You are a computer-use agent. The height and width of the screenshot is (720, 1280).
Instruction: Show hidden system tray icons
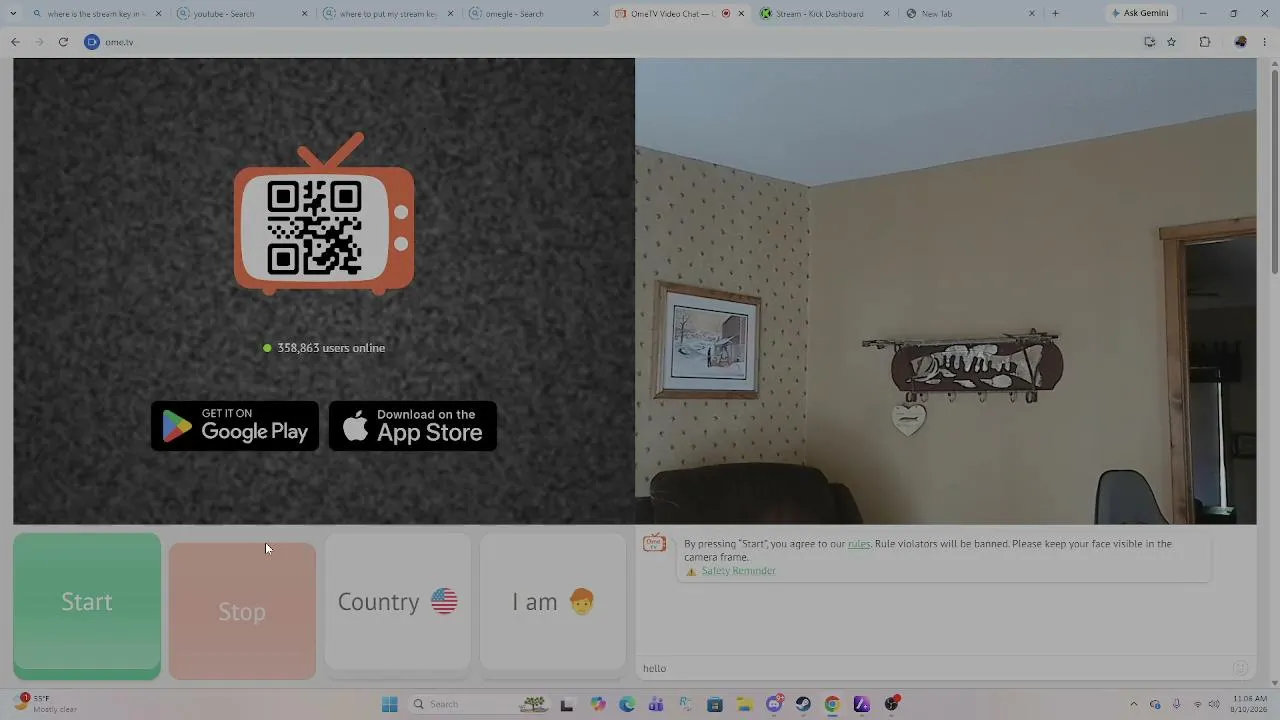tap(1133, 704)
